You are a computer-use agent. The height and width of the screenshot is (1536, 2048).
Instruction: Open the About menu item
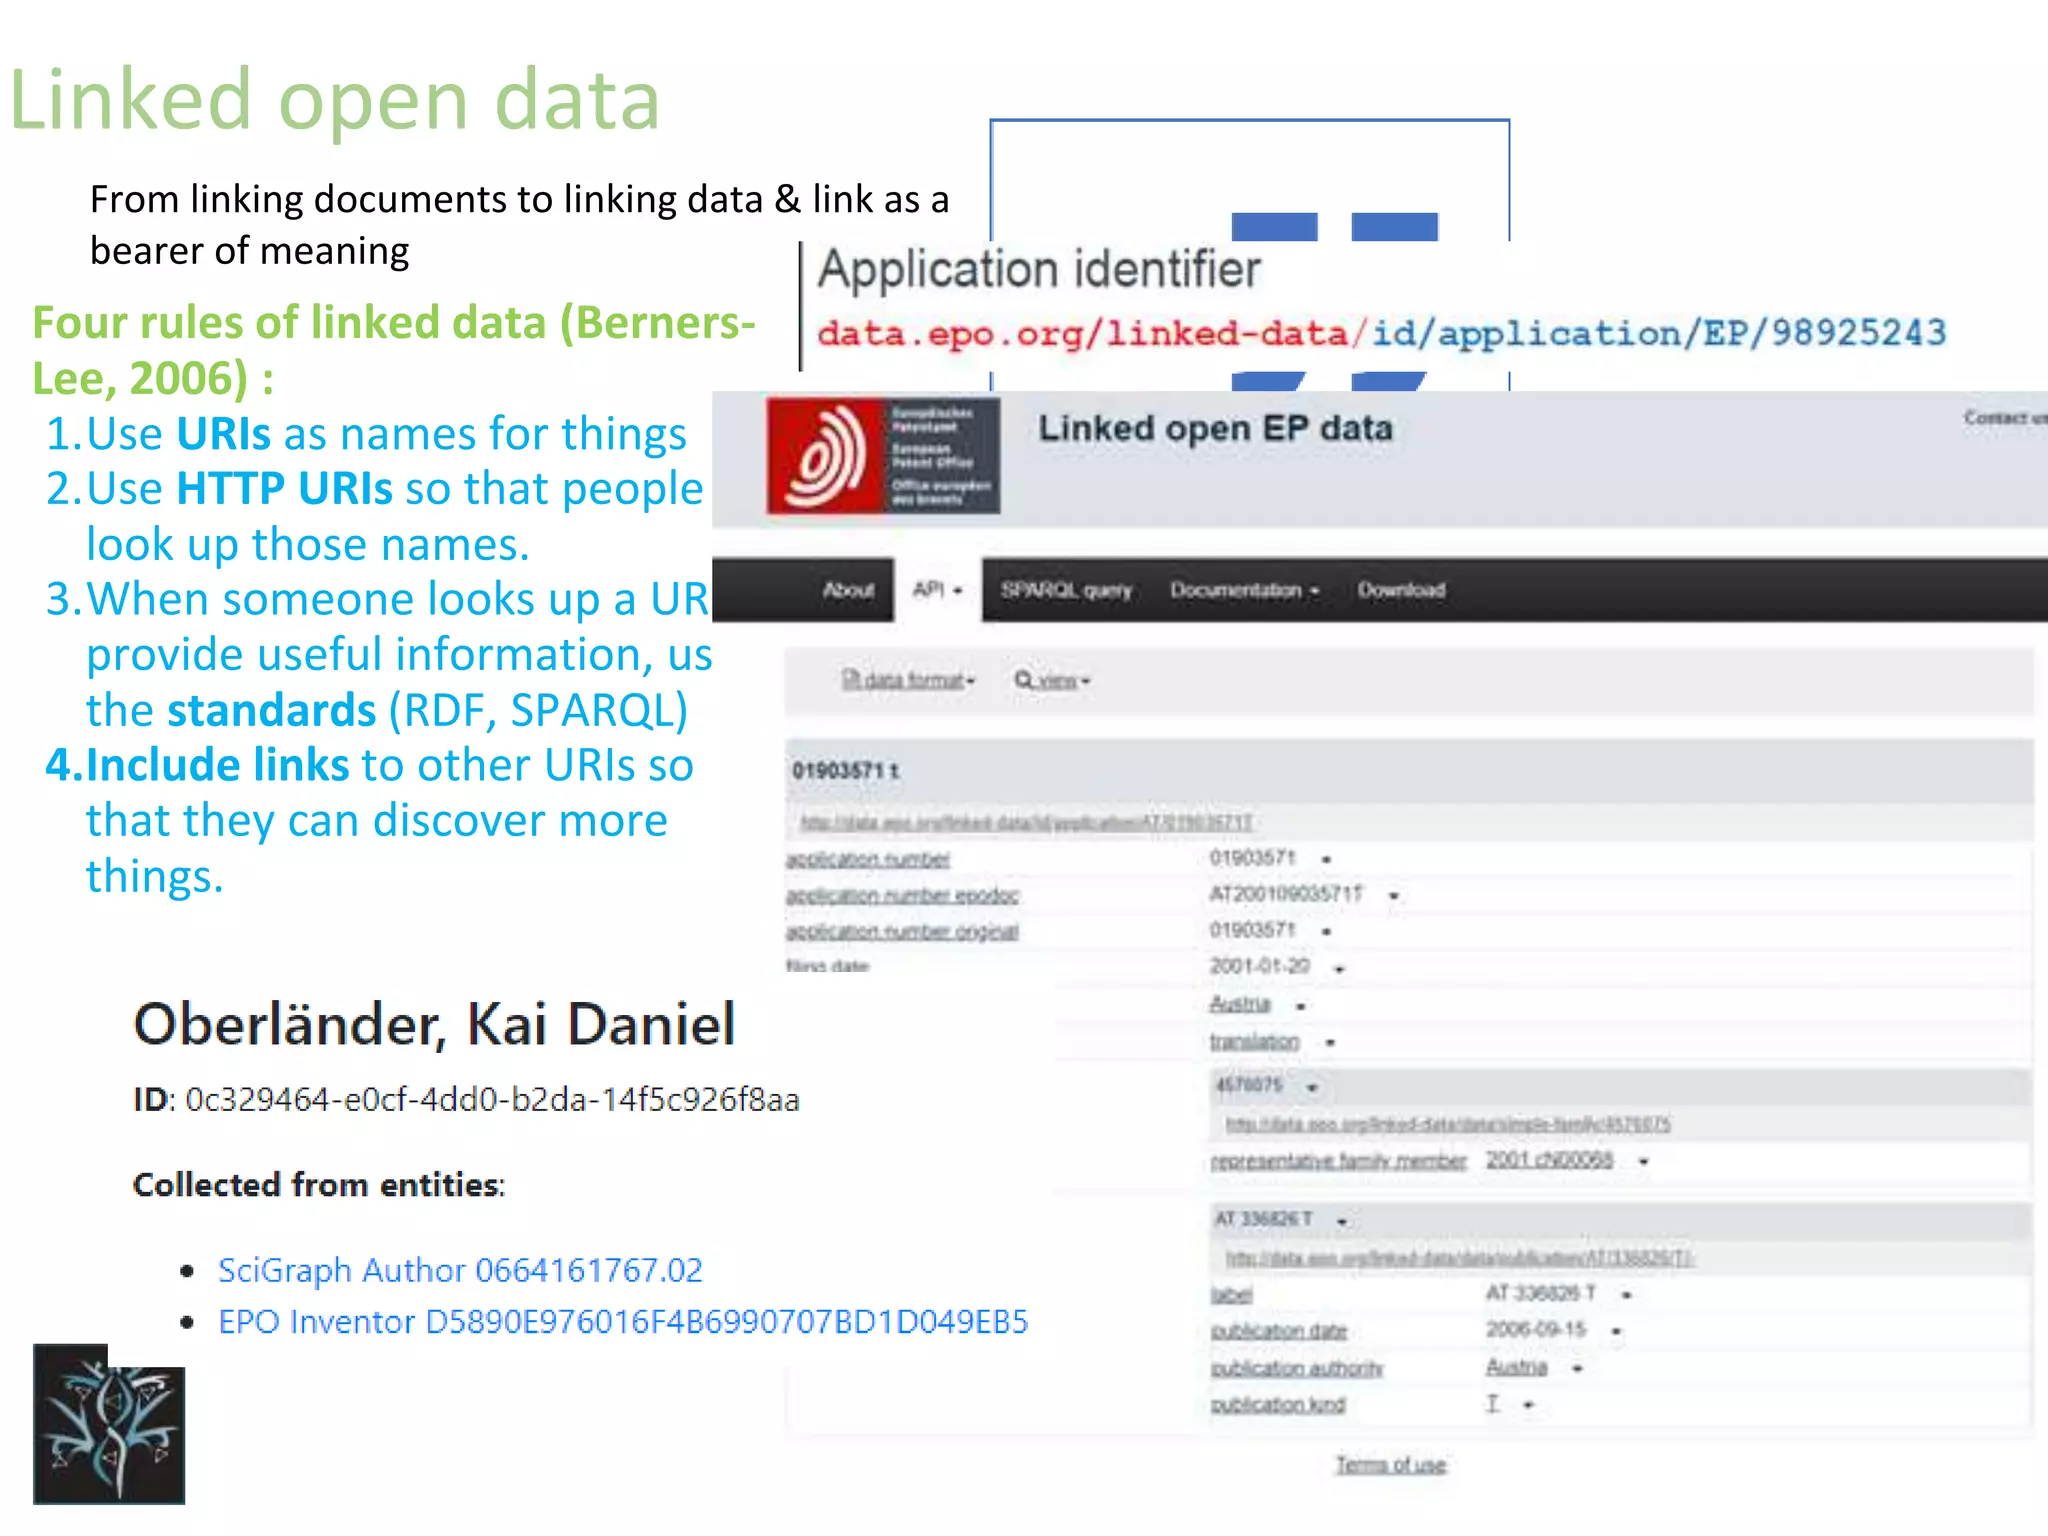[848, 590]
